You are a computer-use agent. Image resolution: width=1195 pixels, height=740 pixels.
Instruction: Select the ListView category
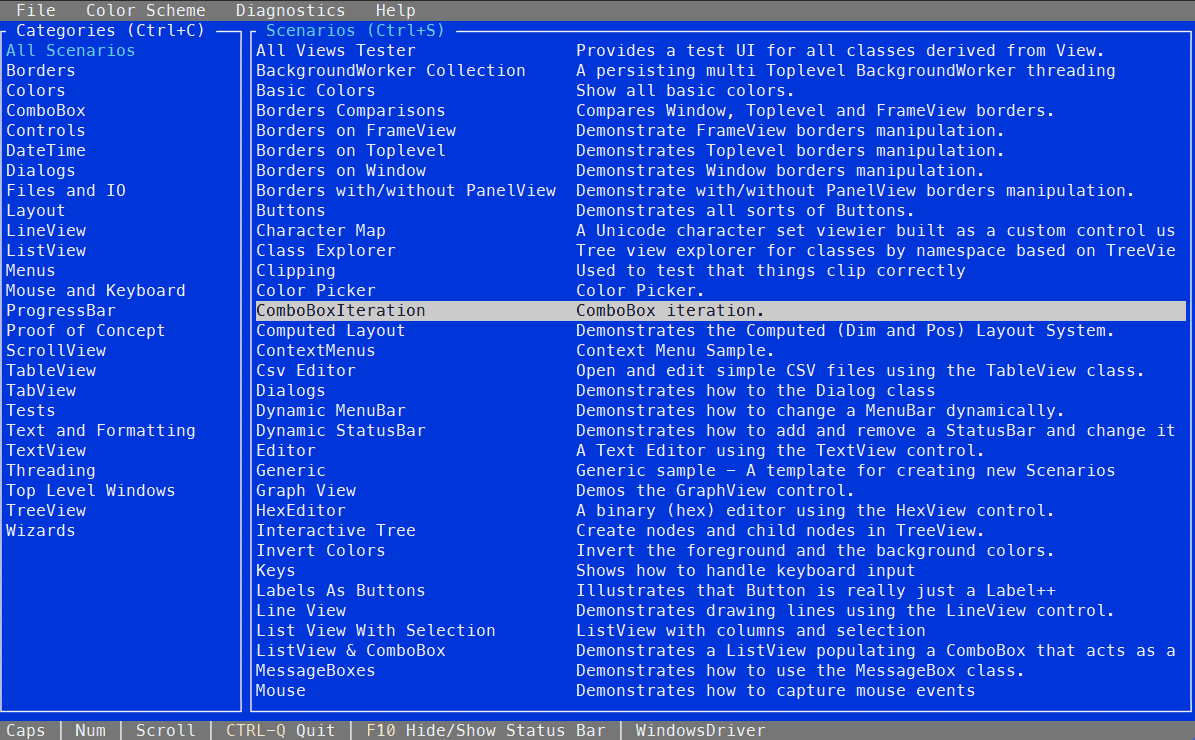click(x=46, y=250)
